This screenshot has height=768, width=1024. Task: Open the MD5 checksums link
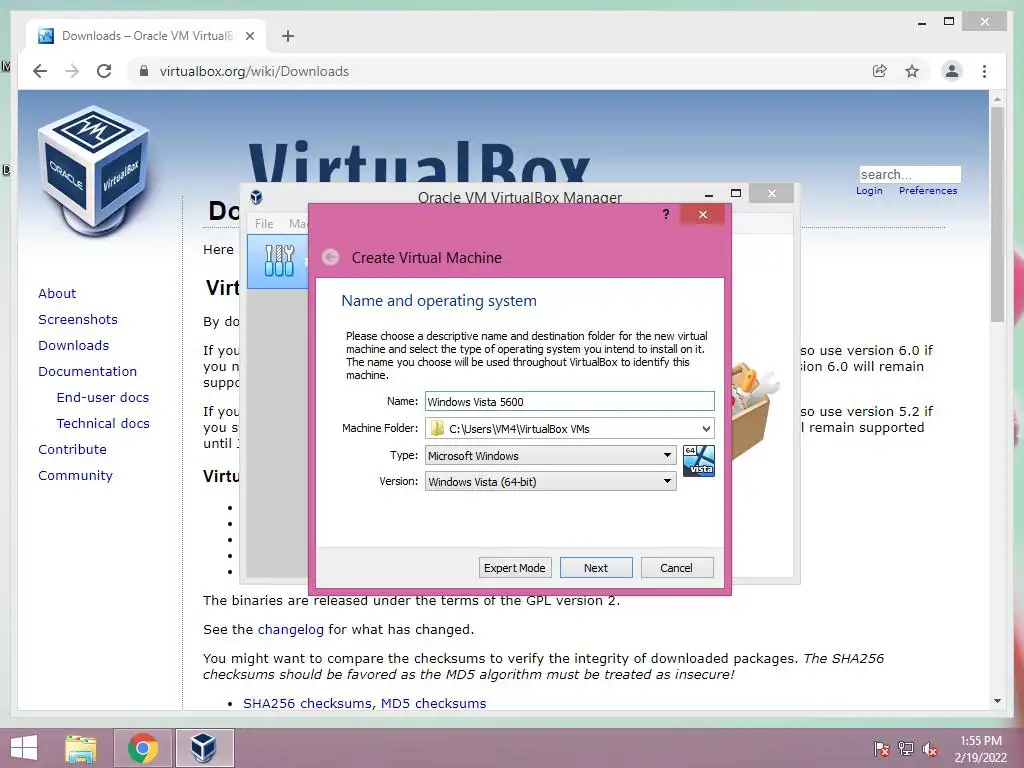point(433,703)
